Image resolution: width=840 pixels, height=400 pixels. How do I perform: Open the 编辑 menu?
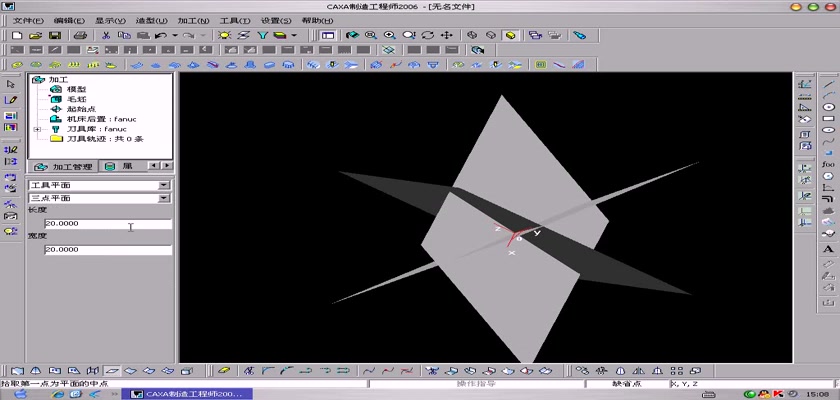click(x=69, y=21)
